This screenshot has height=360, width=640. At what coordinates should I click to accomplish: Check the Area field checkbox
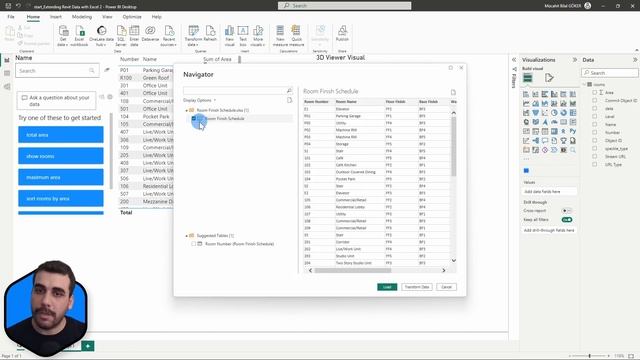pyautogui.click(x=595, y=93)
